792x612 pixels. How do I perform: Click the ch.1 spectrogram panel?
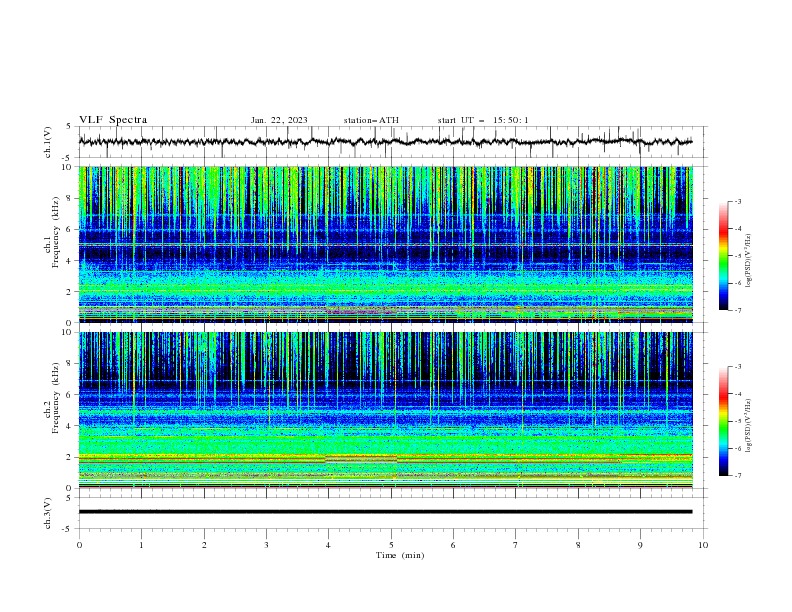click(385, 244)
